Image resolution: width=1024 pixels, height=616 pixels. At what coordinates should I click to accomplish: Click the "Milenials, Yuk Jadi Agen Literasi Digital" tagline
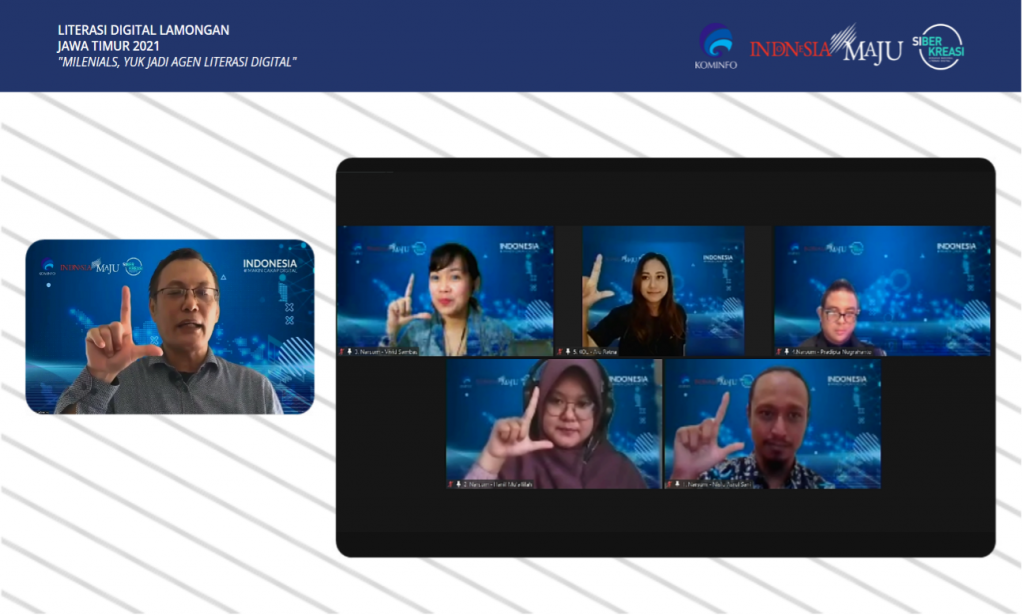click(x=177, y=62)
